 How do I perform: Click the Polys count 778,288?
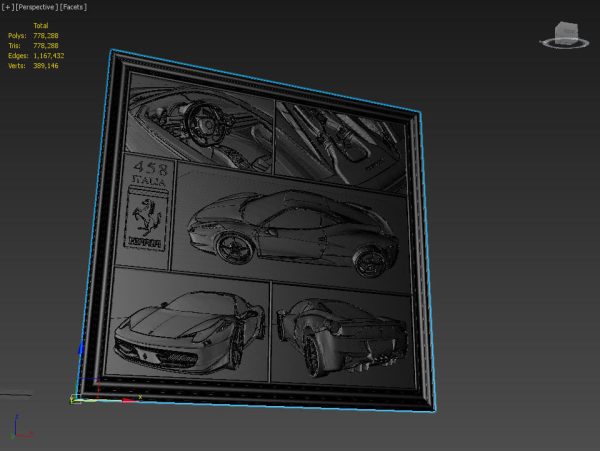pyautogui.click(x=46, y=36)
